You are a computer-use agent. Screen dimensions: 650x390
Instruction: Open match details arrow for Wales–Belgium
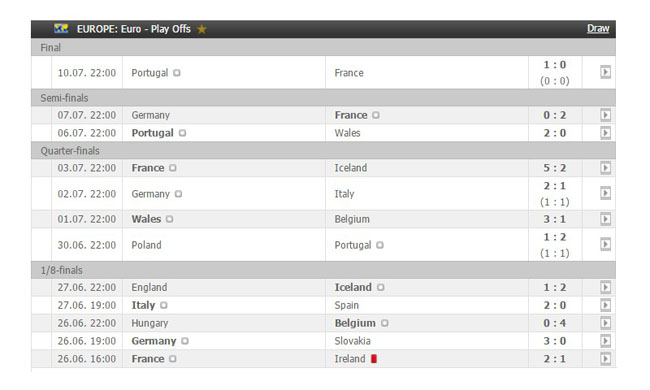pyautogui.click(x=605, y=219)
